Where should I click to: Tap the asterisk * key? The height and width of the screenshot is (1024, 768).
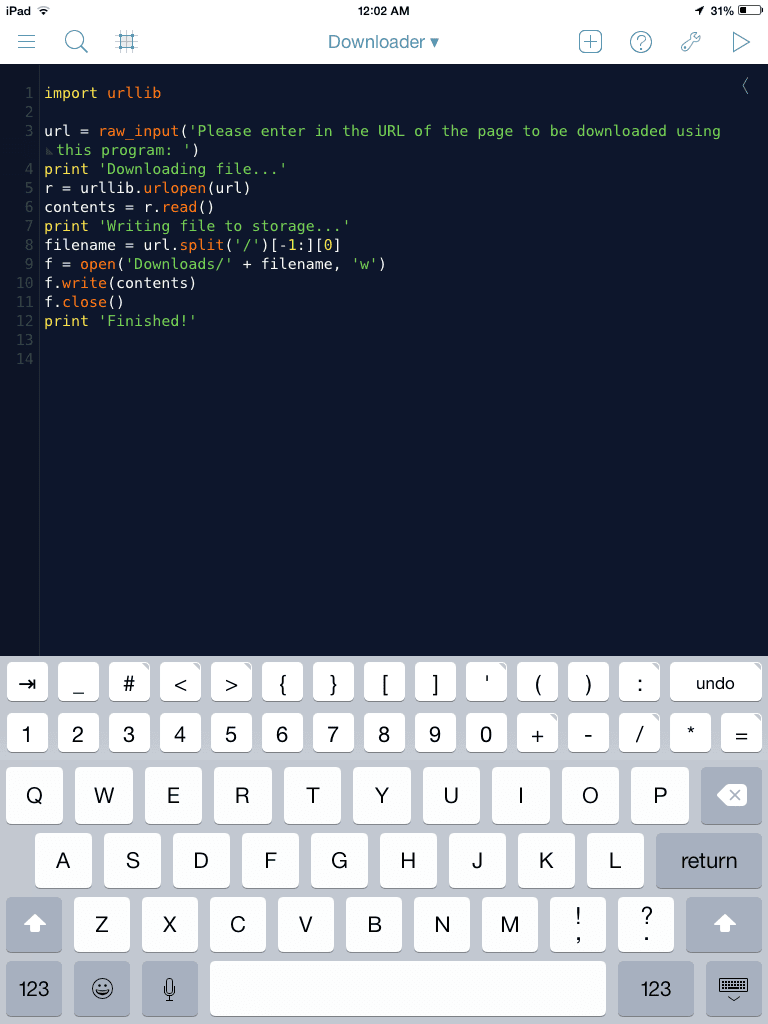[690, 733]
